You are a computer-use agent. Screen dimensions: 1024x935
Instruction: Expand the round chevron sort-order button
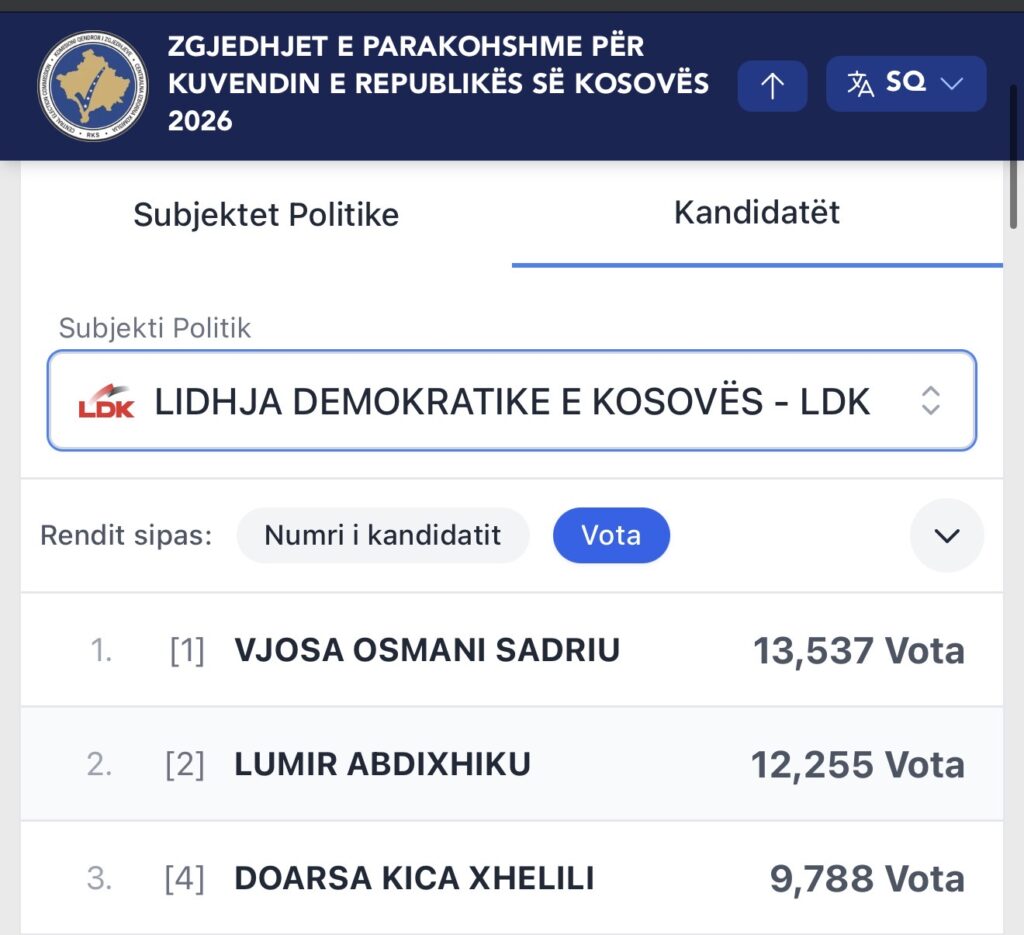pyautogui.click(x=946, y=535)
